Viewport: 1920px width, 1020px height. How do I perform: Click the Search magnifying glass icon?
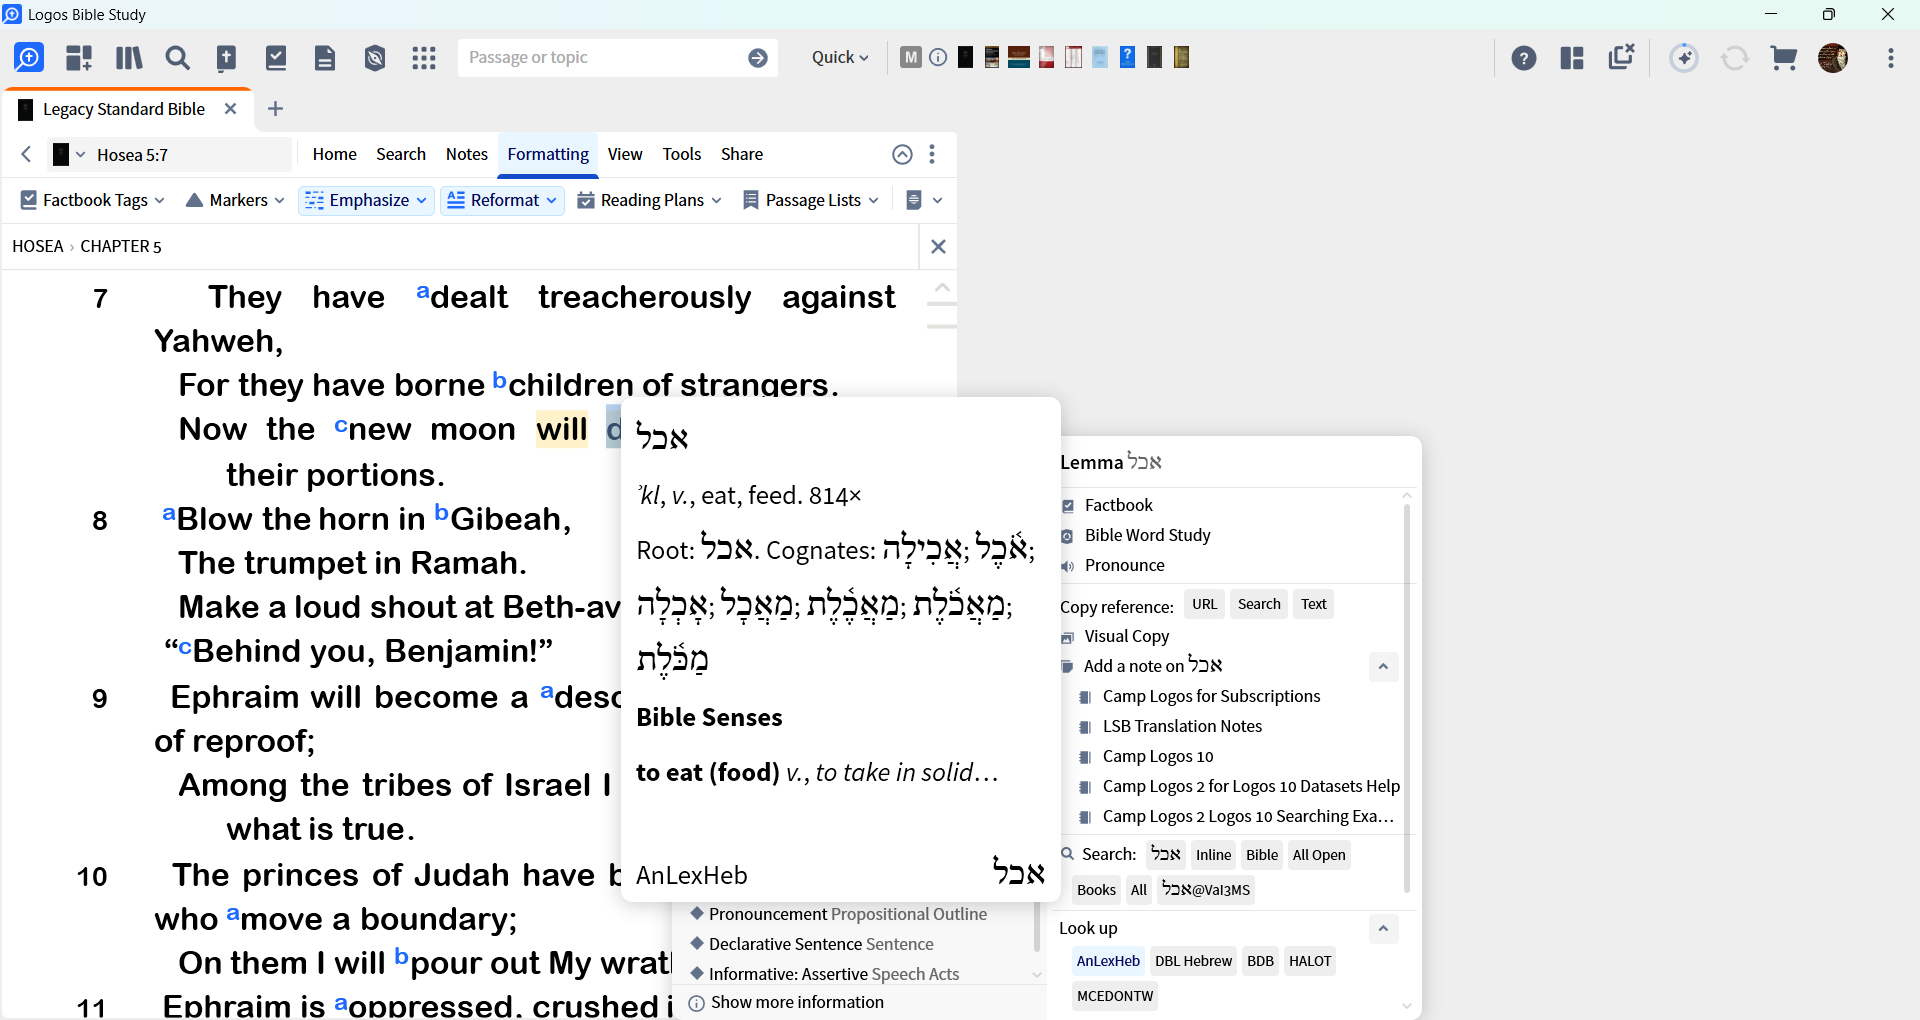point(177,58)
